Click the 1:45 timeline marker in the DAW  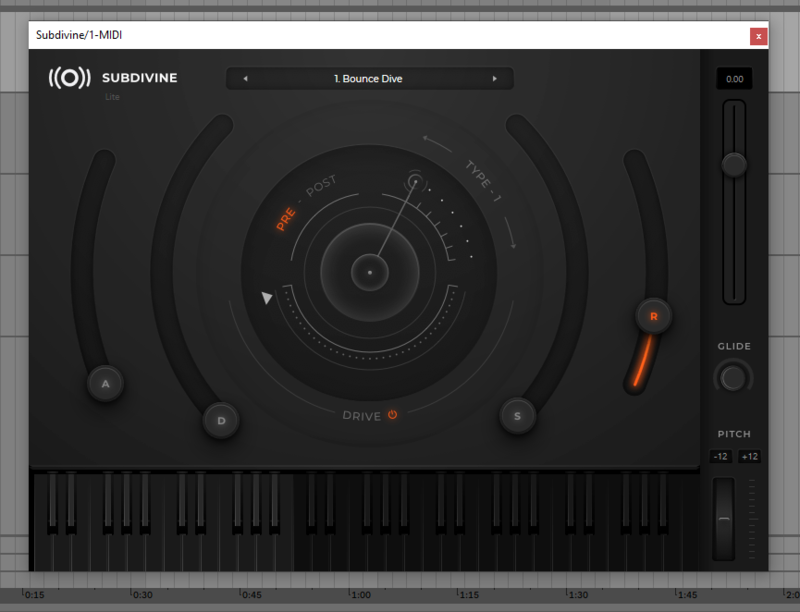pos(687,595)
